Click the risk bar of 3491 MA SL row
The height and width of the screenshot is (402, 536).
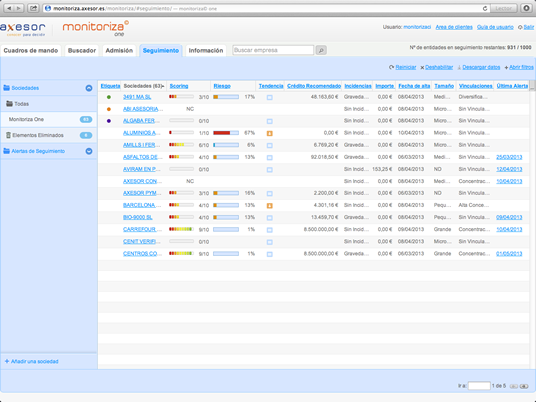tap(226, 97)
